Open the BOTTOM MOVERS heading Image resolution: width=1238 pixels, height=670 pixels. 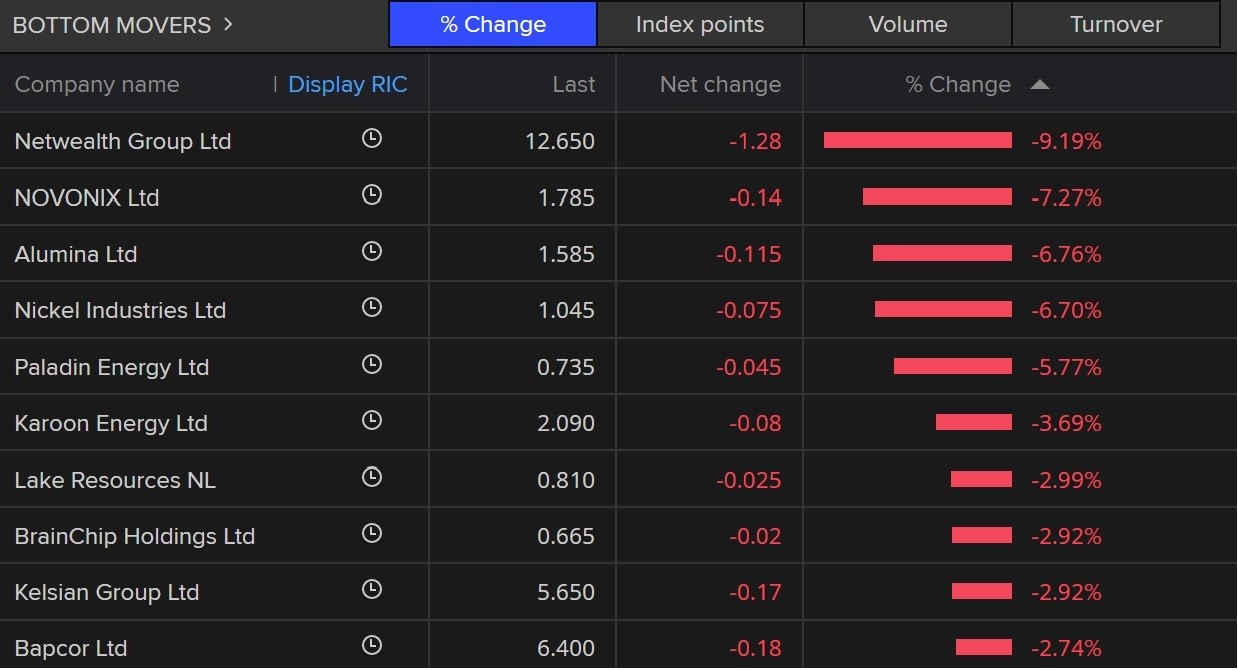111,25
